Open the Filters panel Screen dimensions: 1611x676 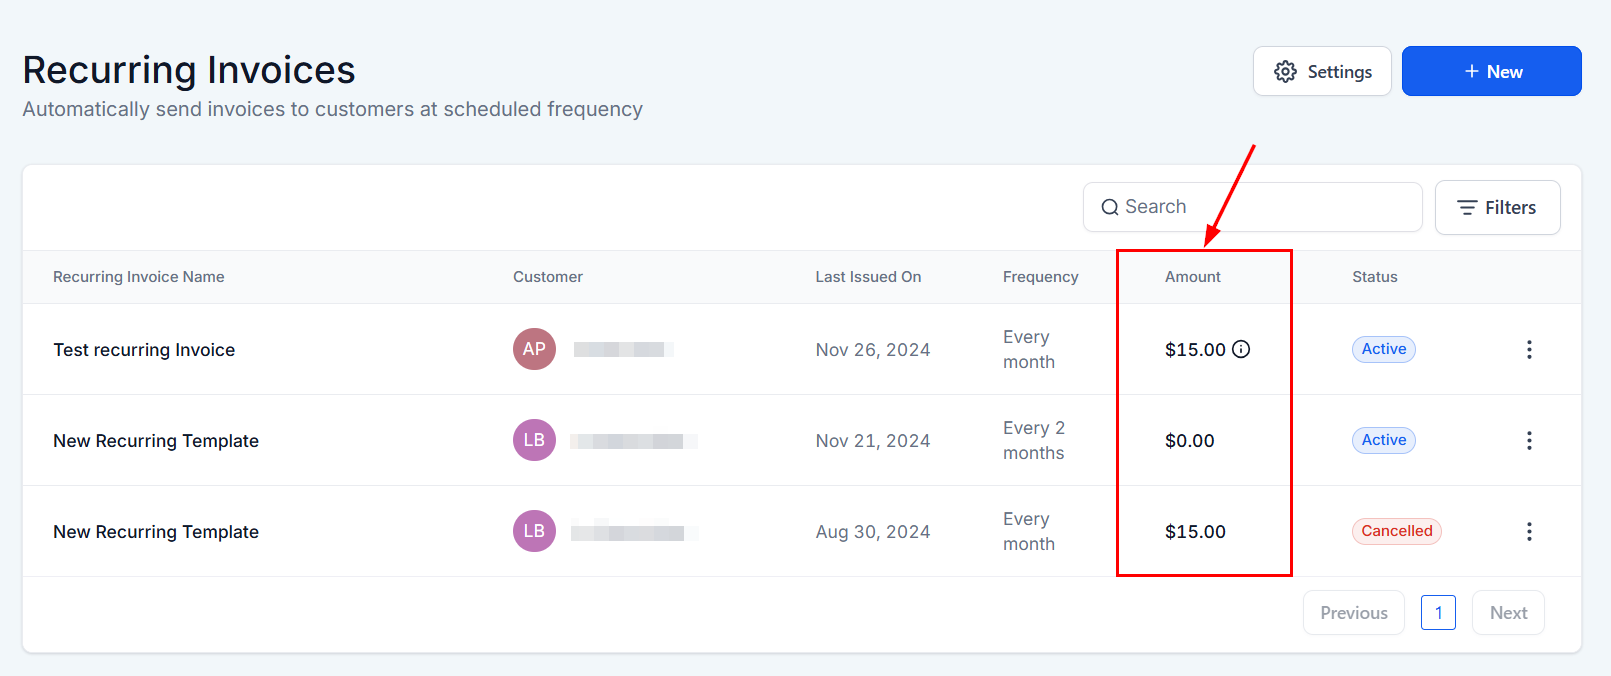coord(1497,208)
